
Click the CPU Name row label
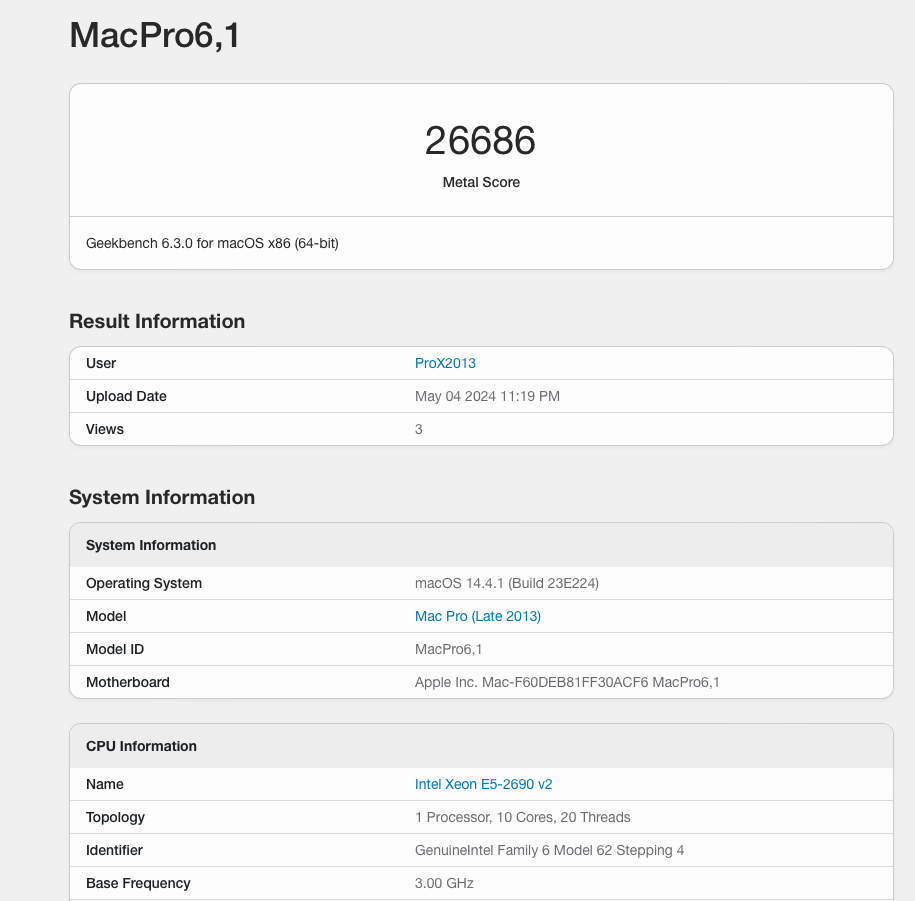pyautogui.click(x=104, y=784)
